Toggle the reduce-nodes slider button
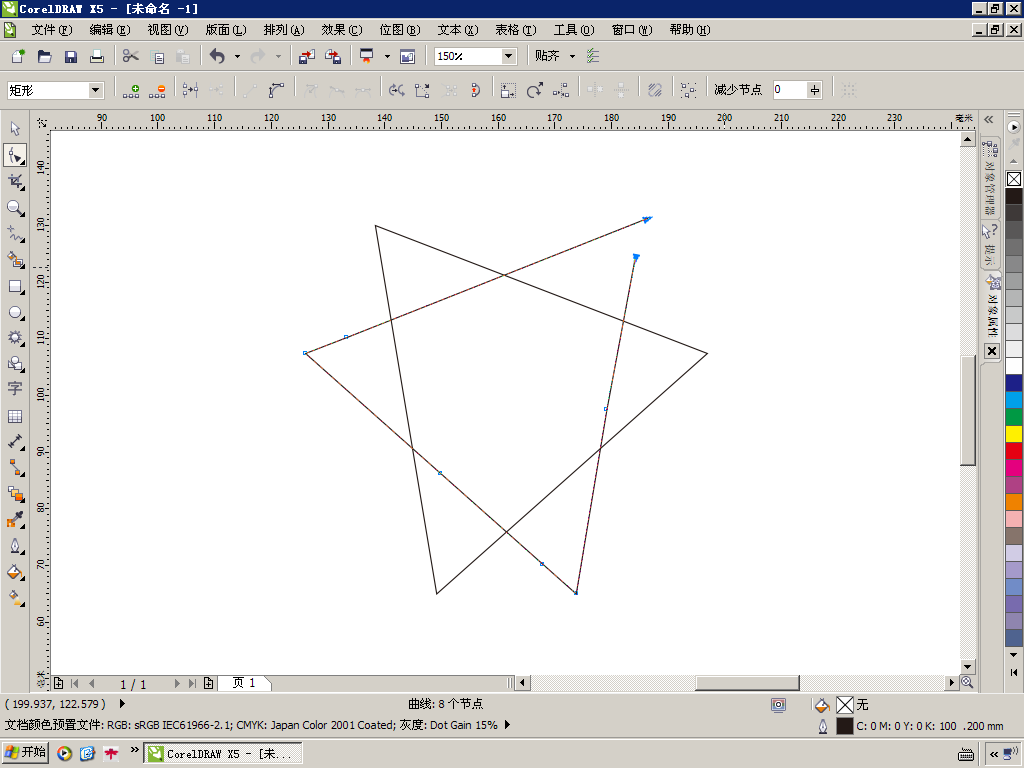The height and width of the screenshot is (768, 1024). pos(814,90)
